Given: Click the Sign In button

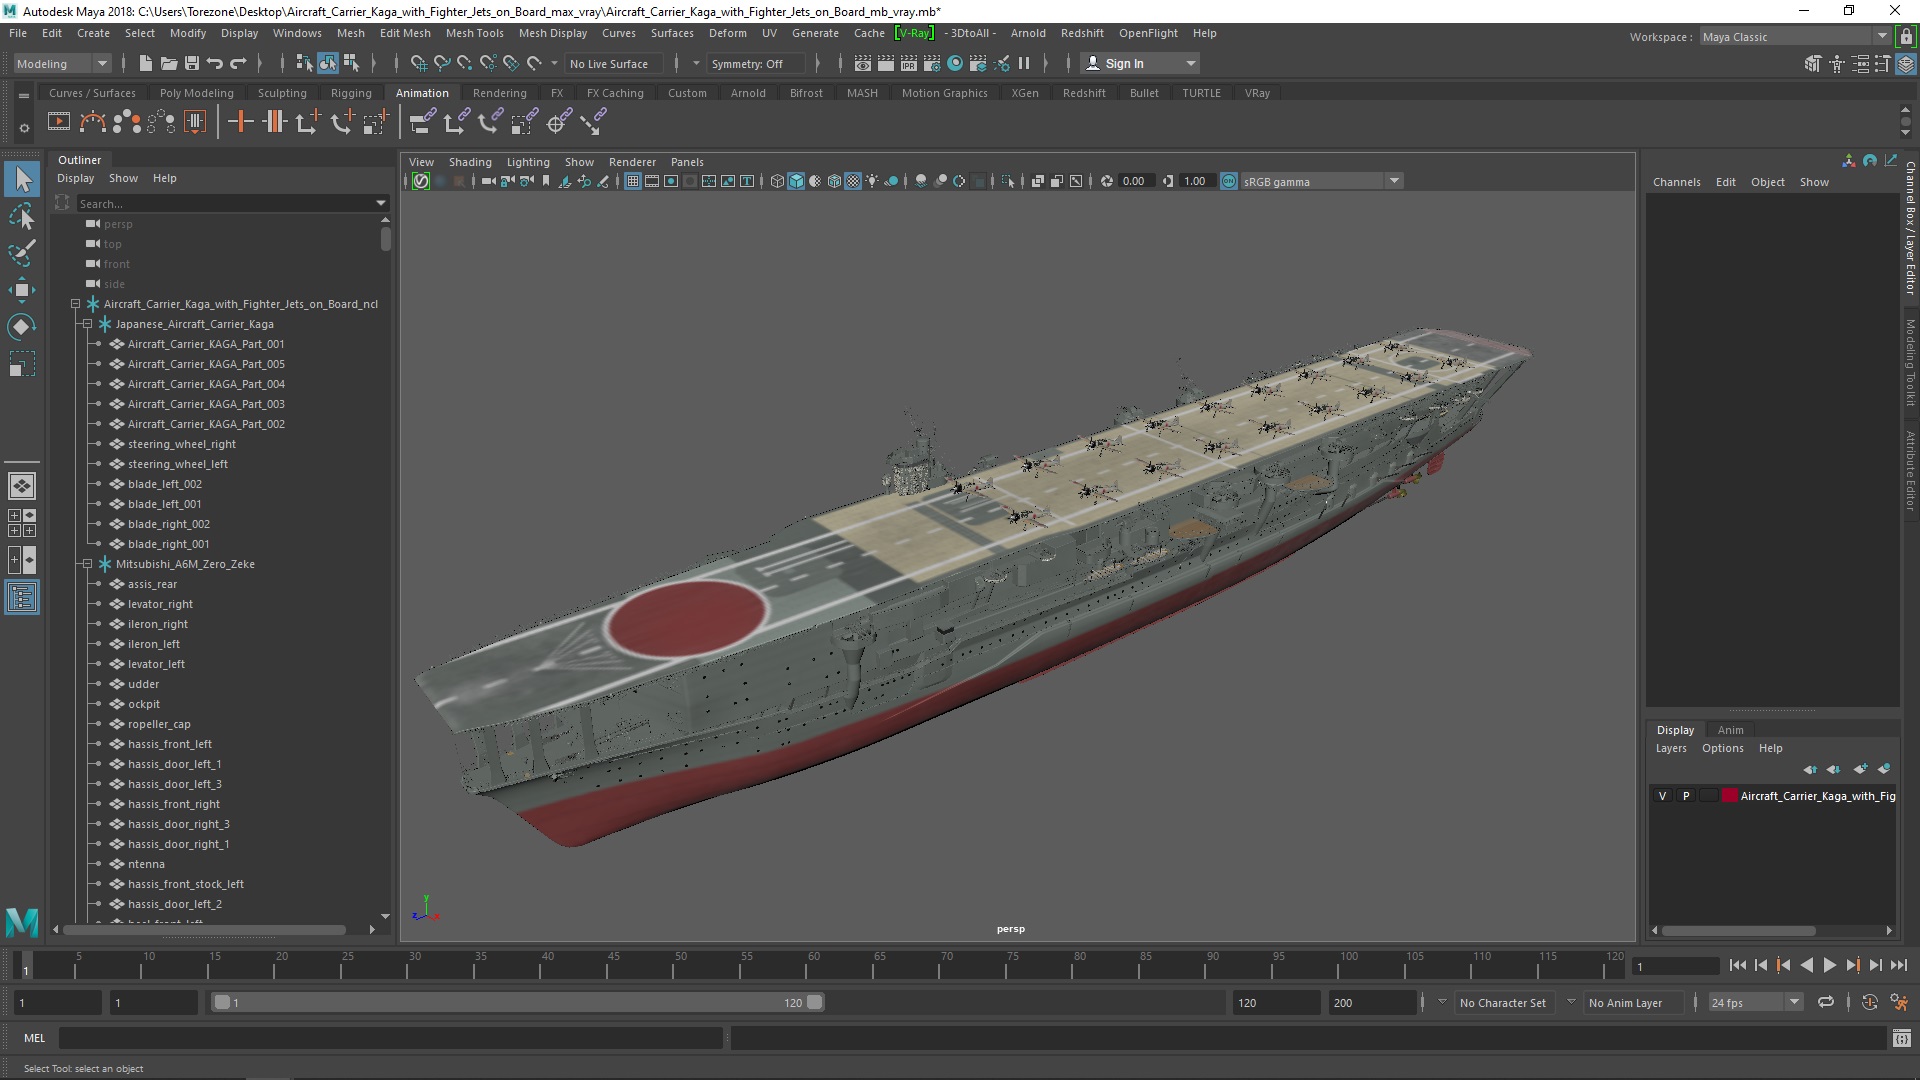Looking at the screenshot, I should point(1140,63).
